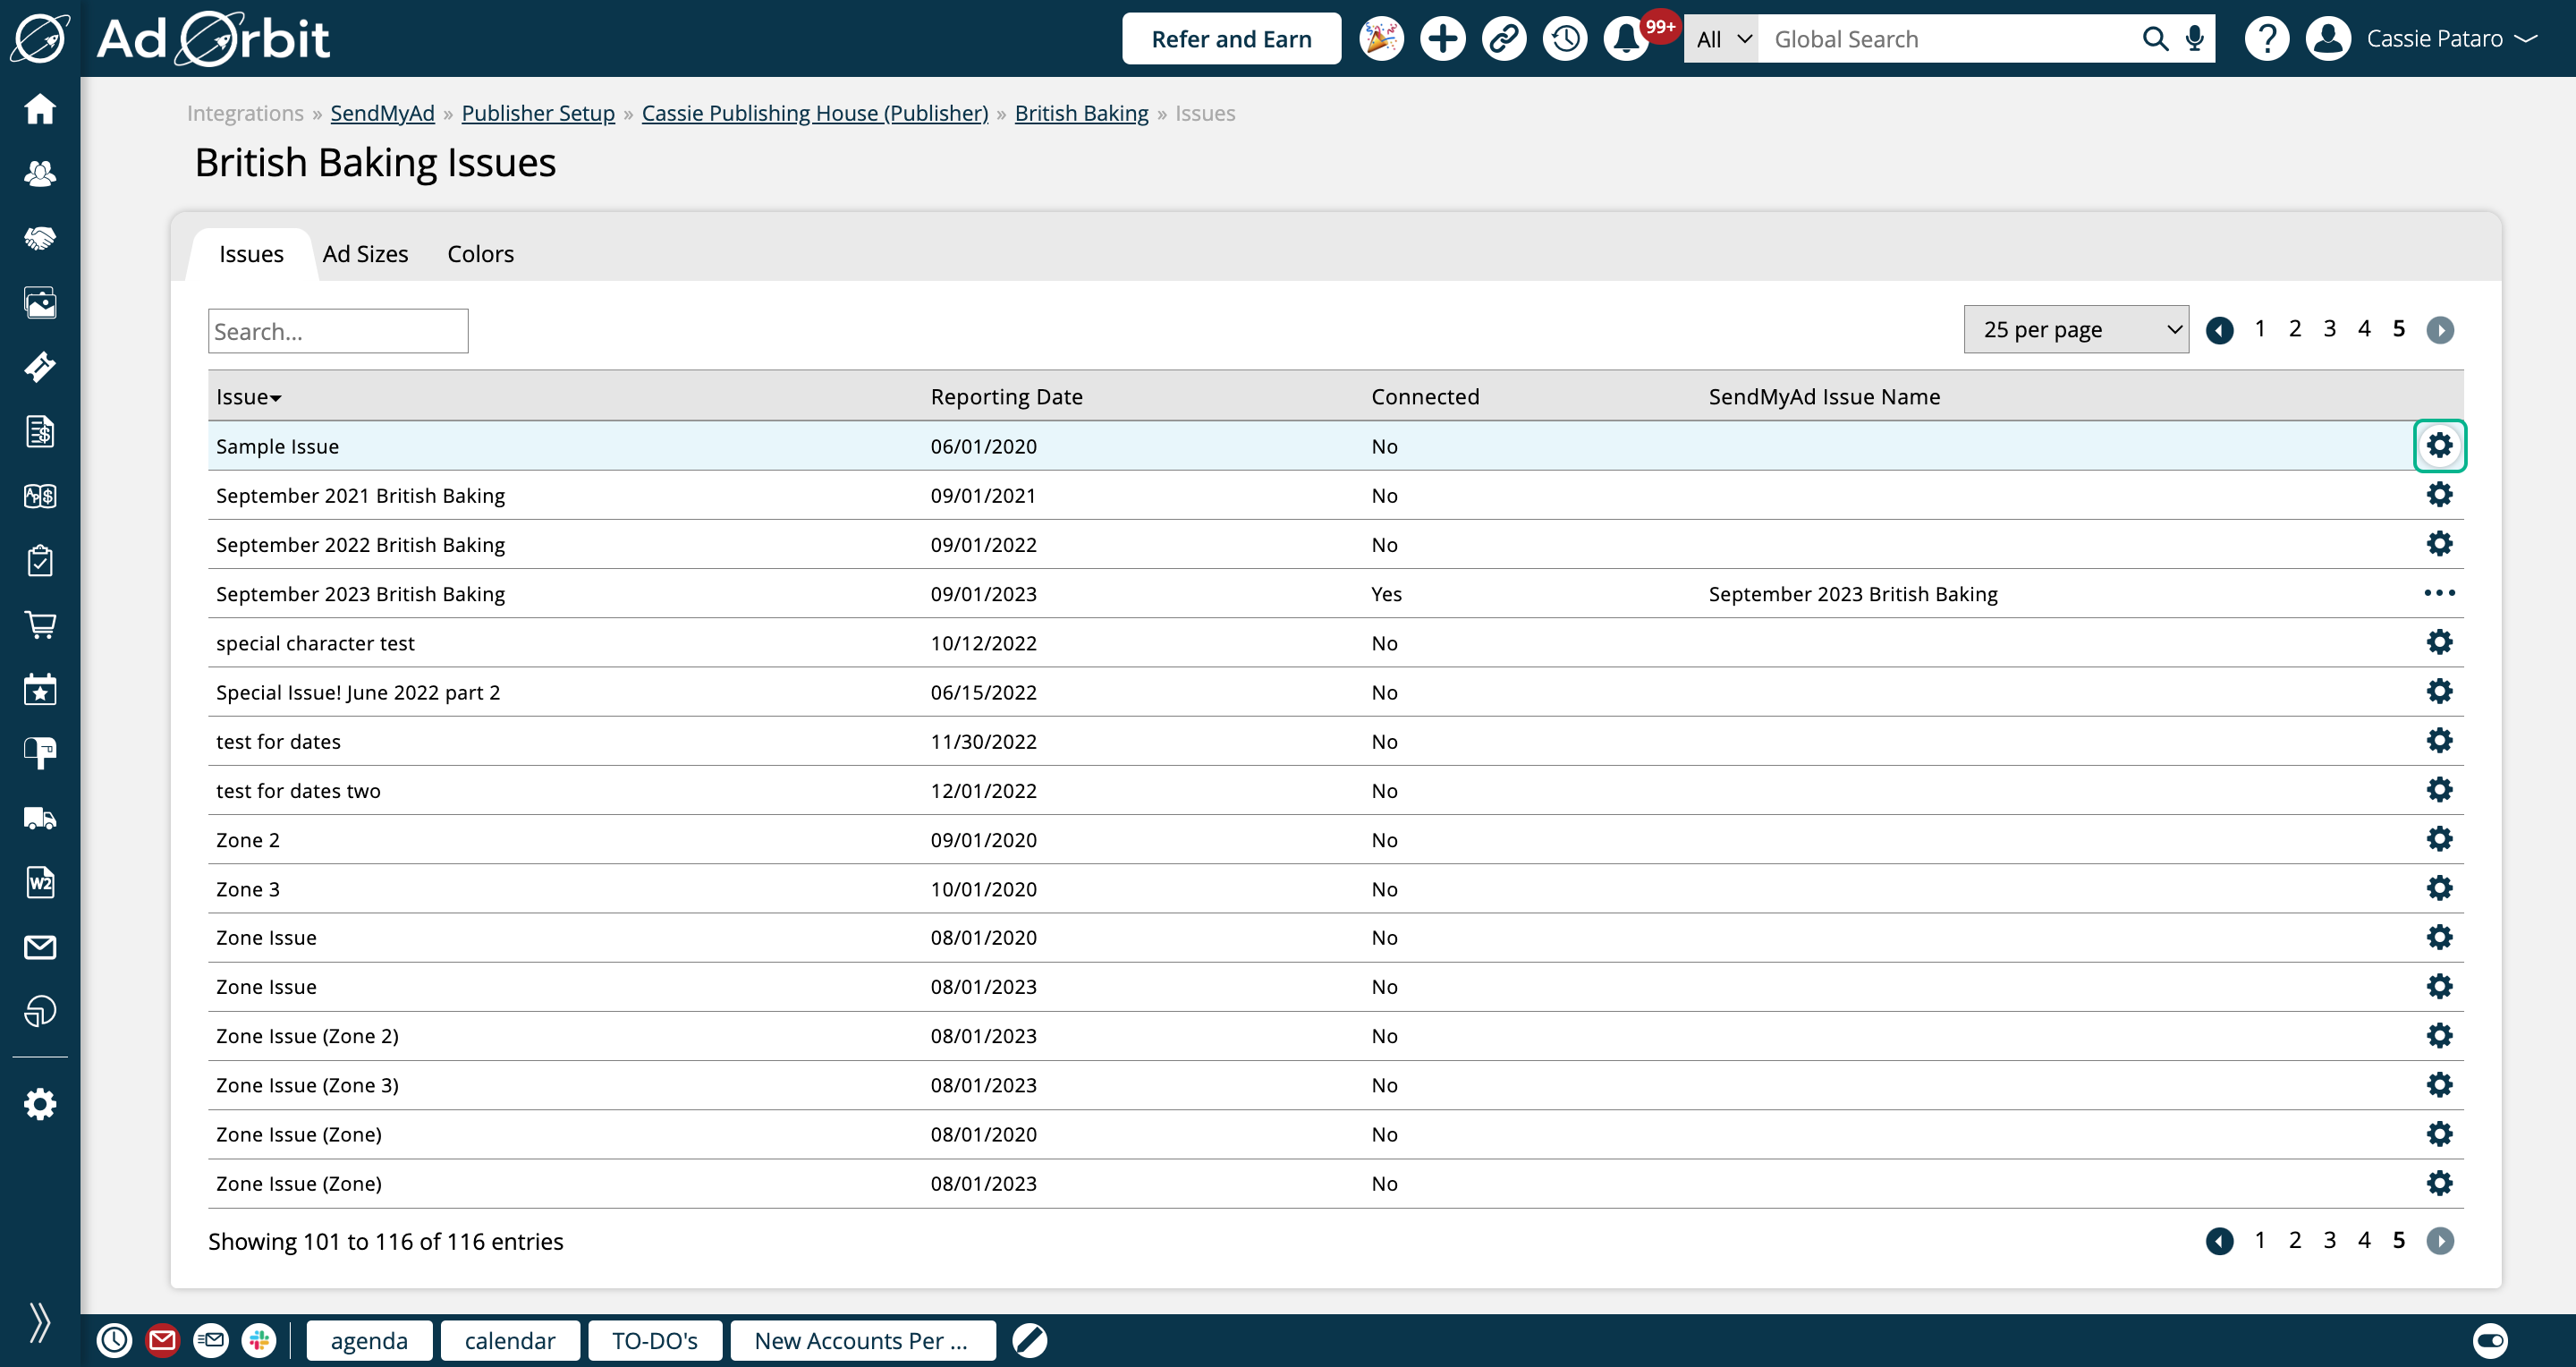Toggle the switch in bottom right corner
The image size is (2576, 1367).
2489,1340
